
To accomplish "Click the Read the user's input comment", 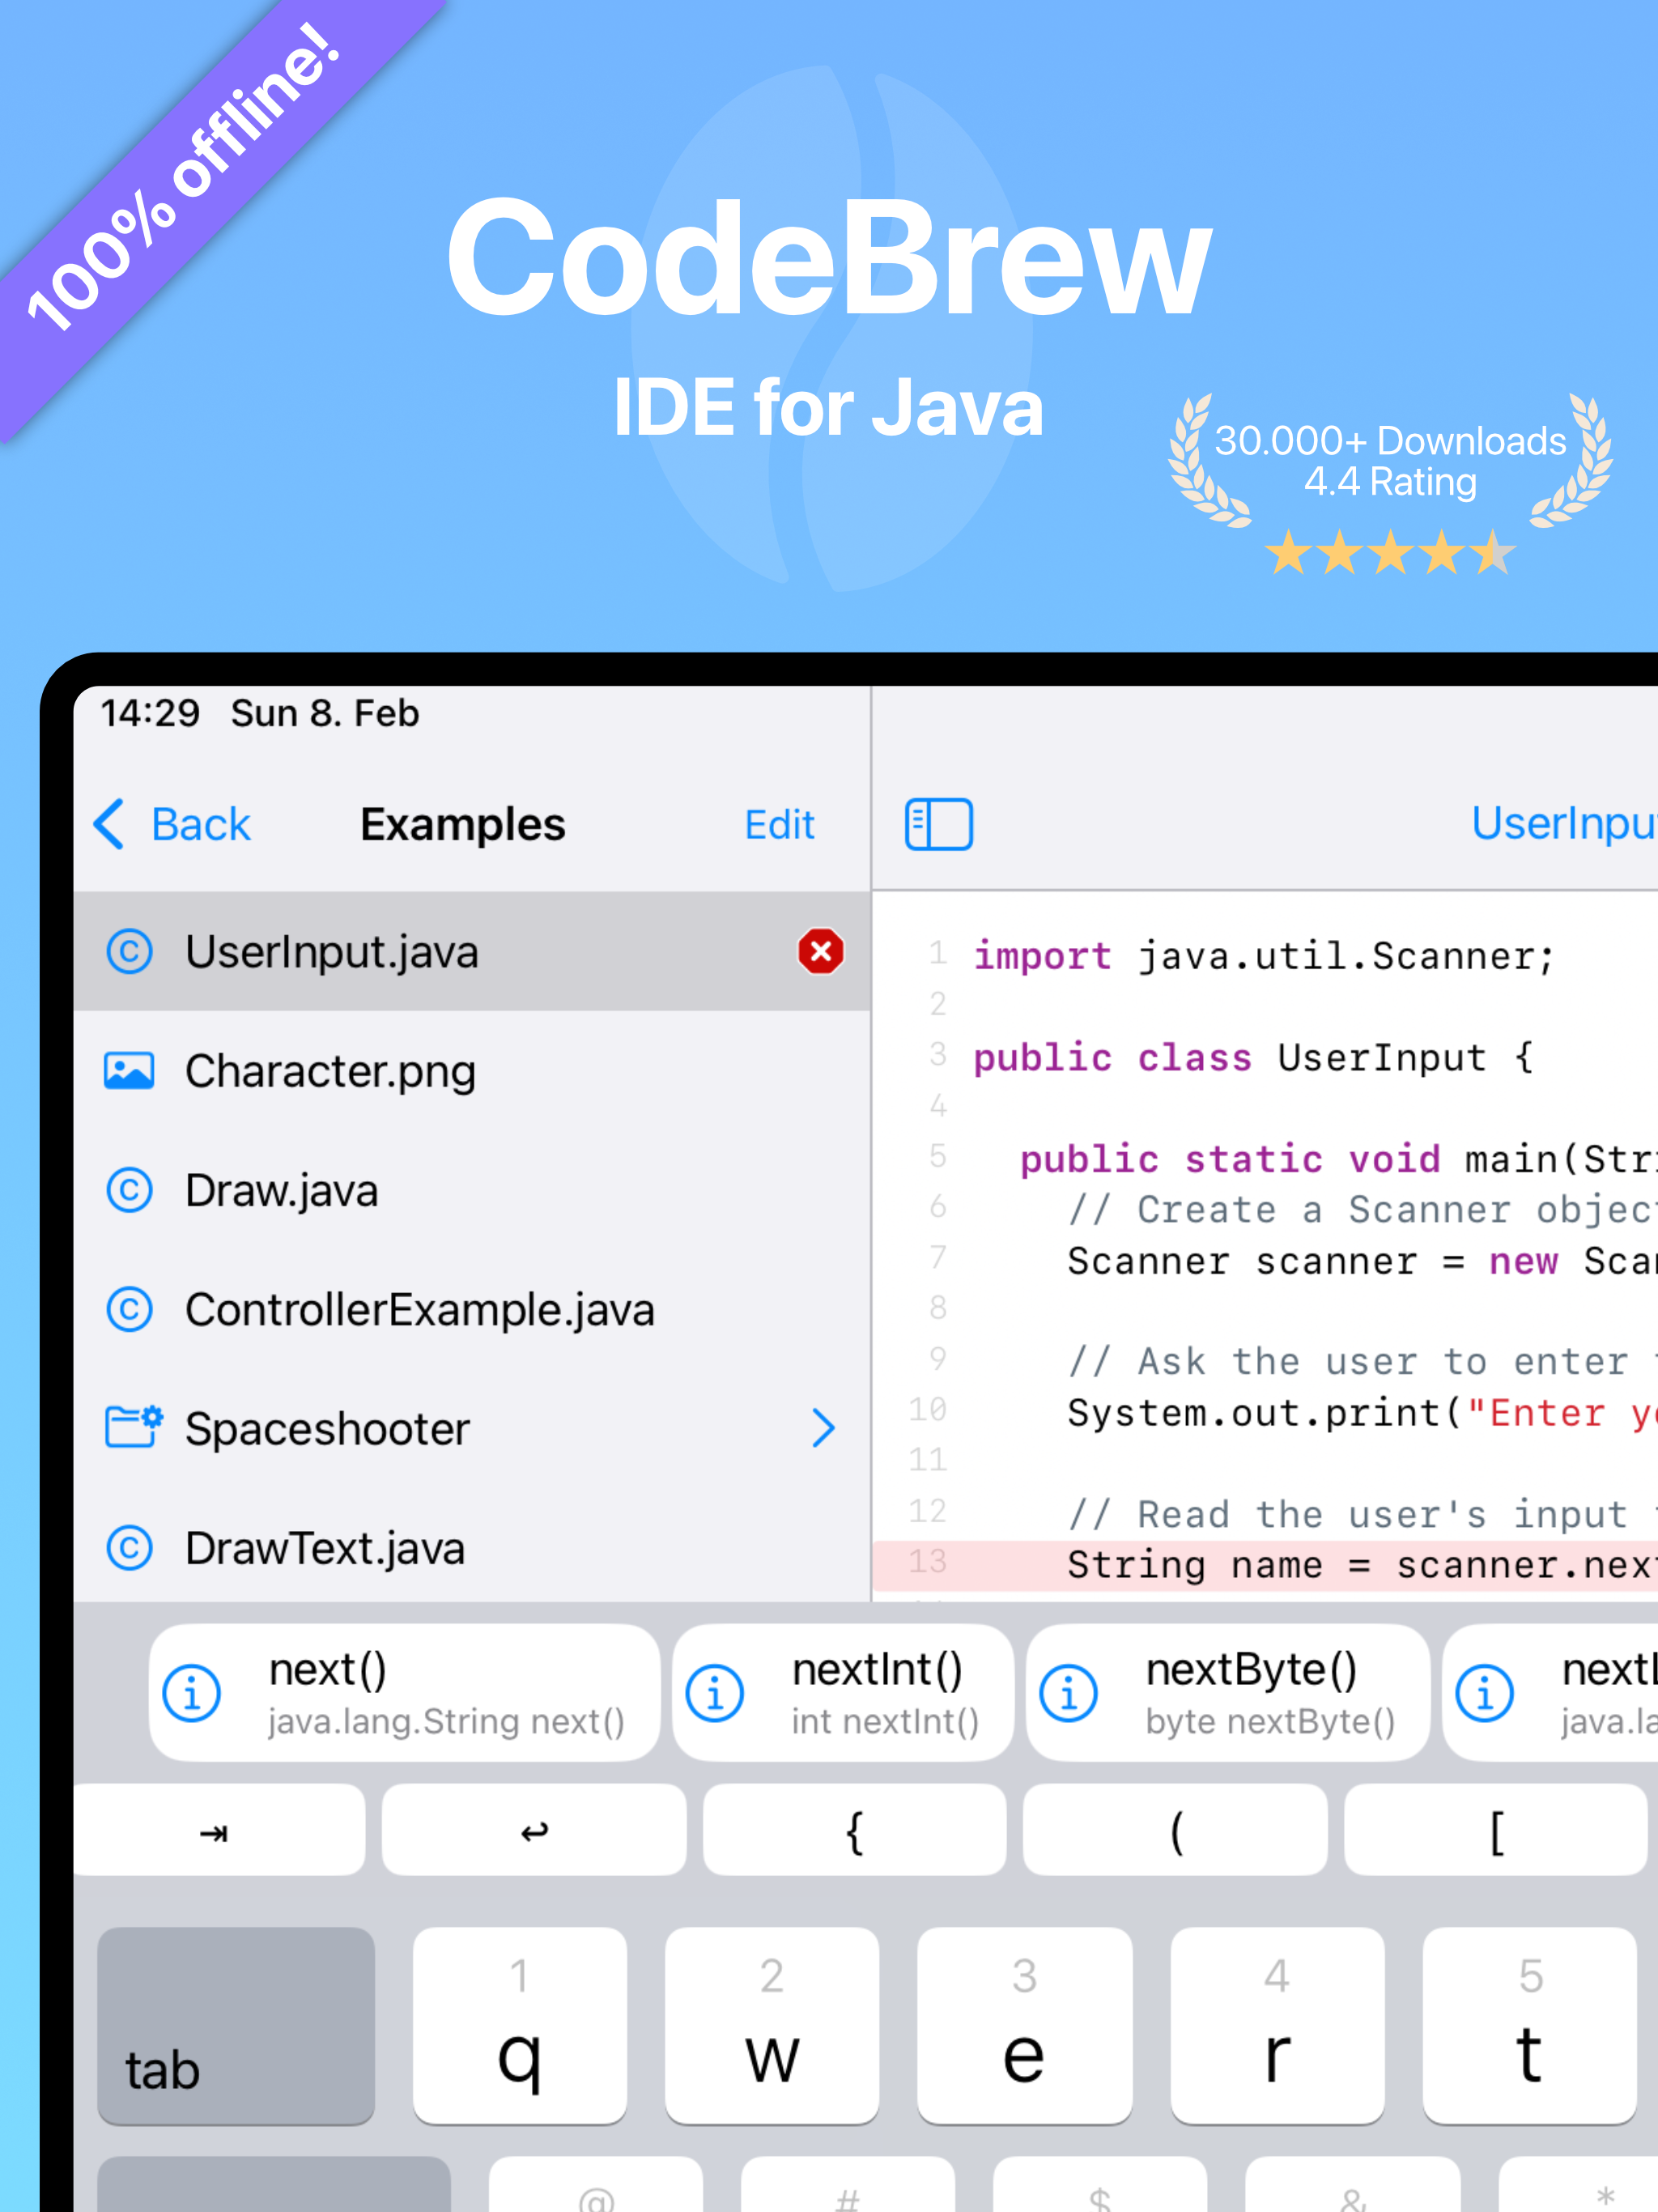I will (x=1362, y=1514).
